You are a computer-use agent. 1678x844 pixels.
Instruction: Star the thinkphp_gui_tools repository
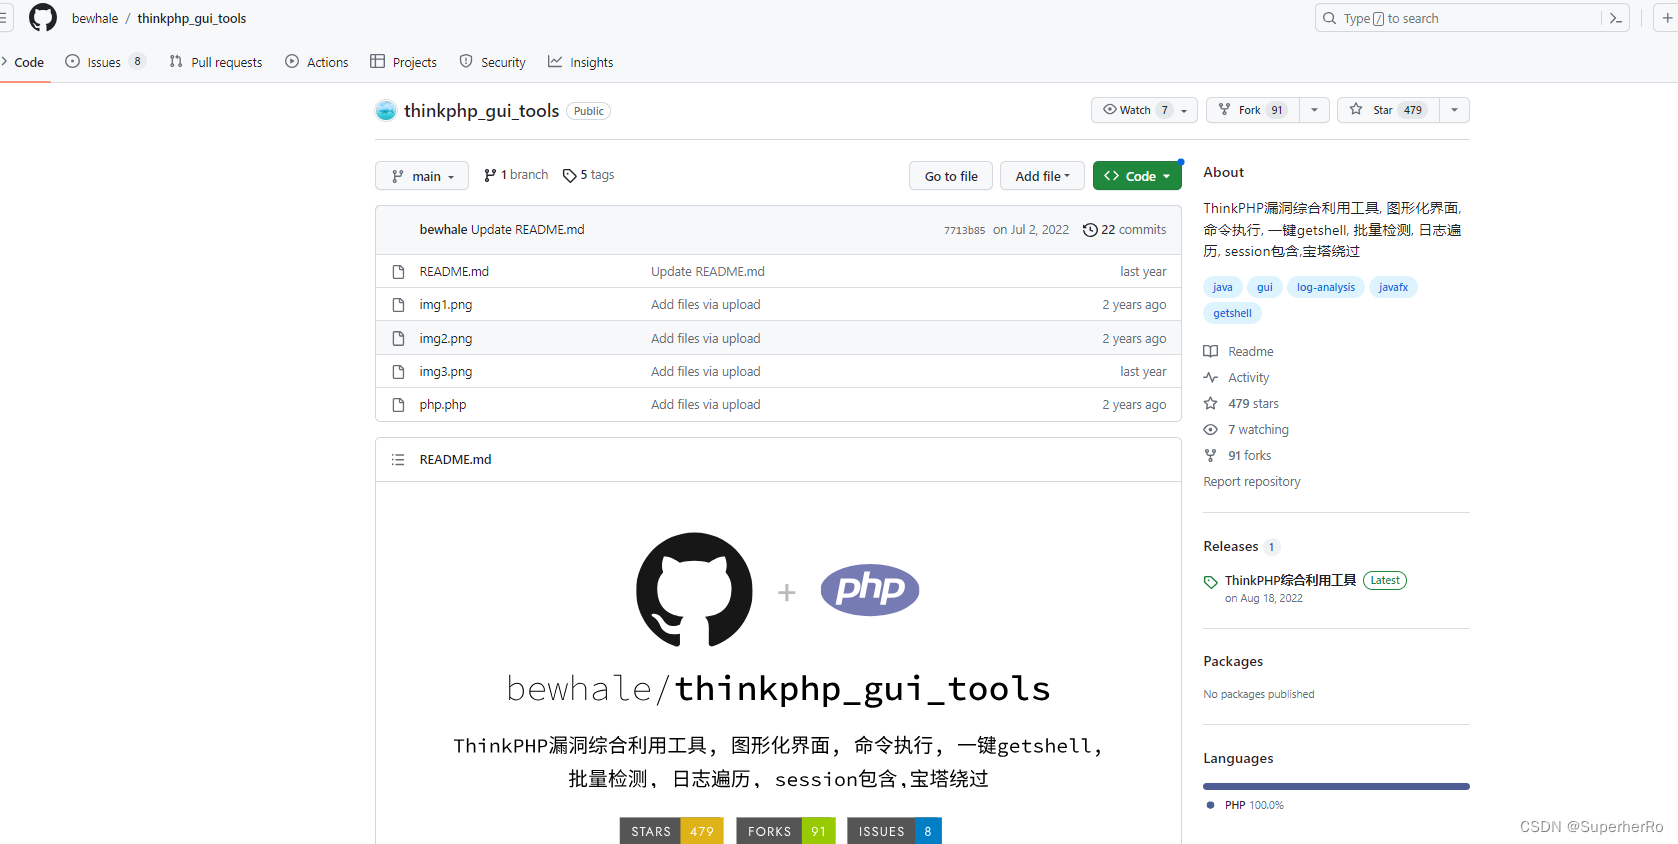(x=1388, y=110)
